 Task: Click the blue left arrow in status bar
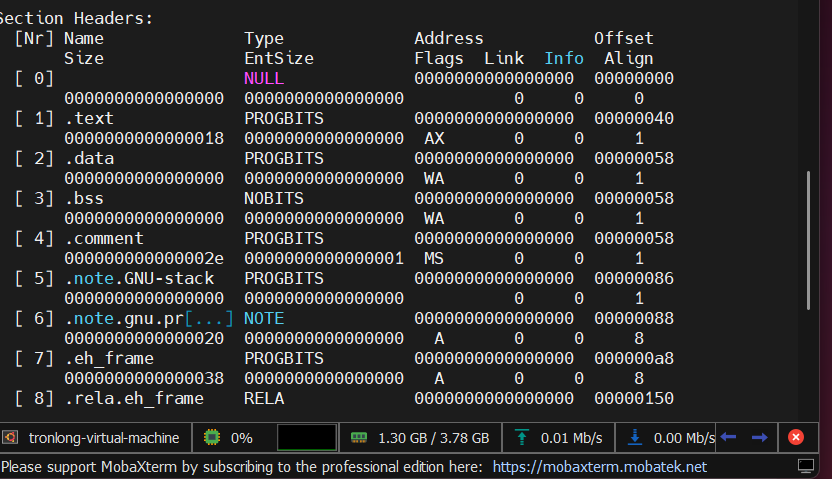pyautogui.click(x=728, y=437)
